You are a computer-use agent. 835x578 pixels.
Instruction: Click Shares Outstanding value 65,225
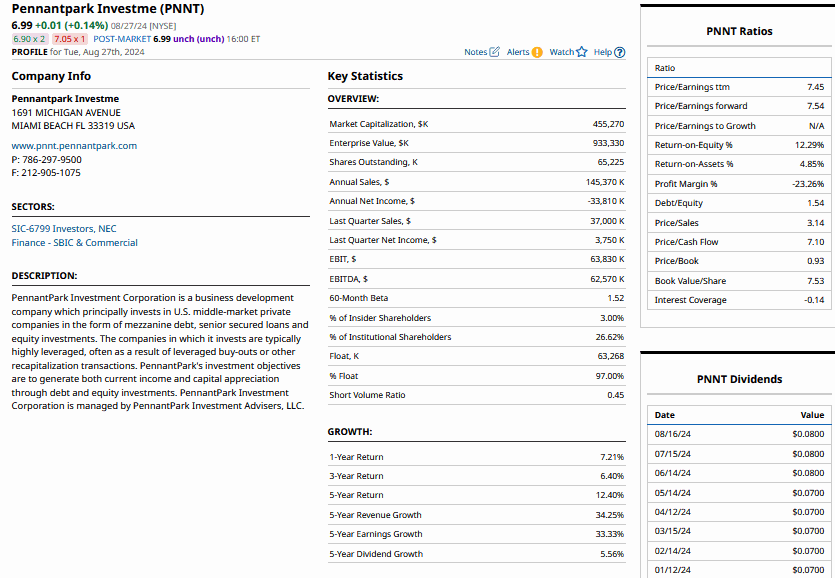point(611,162)
